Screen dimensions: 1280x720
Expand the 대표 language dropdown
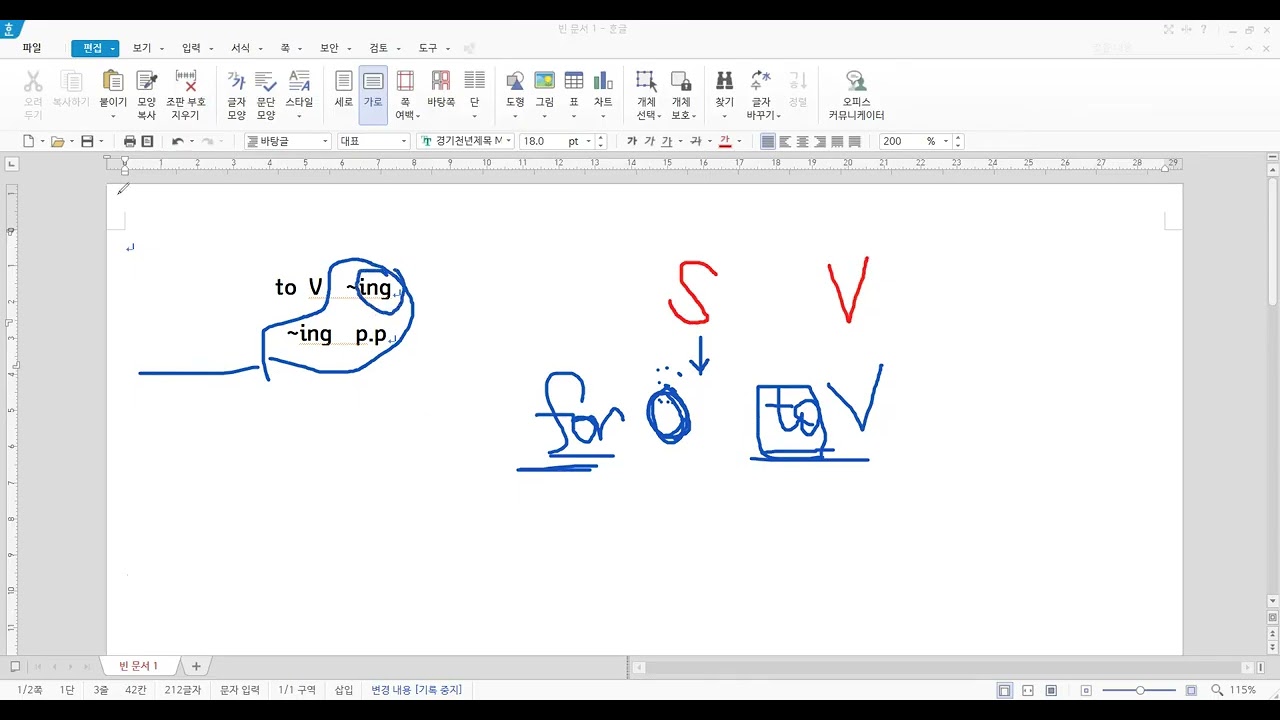(x=404, y=141)
